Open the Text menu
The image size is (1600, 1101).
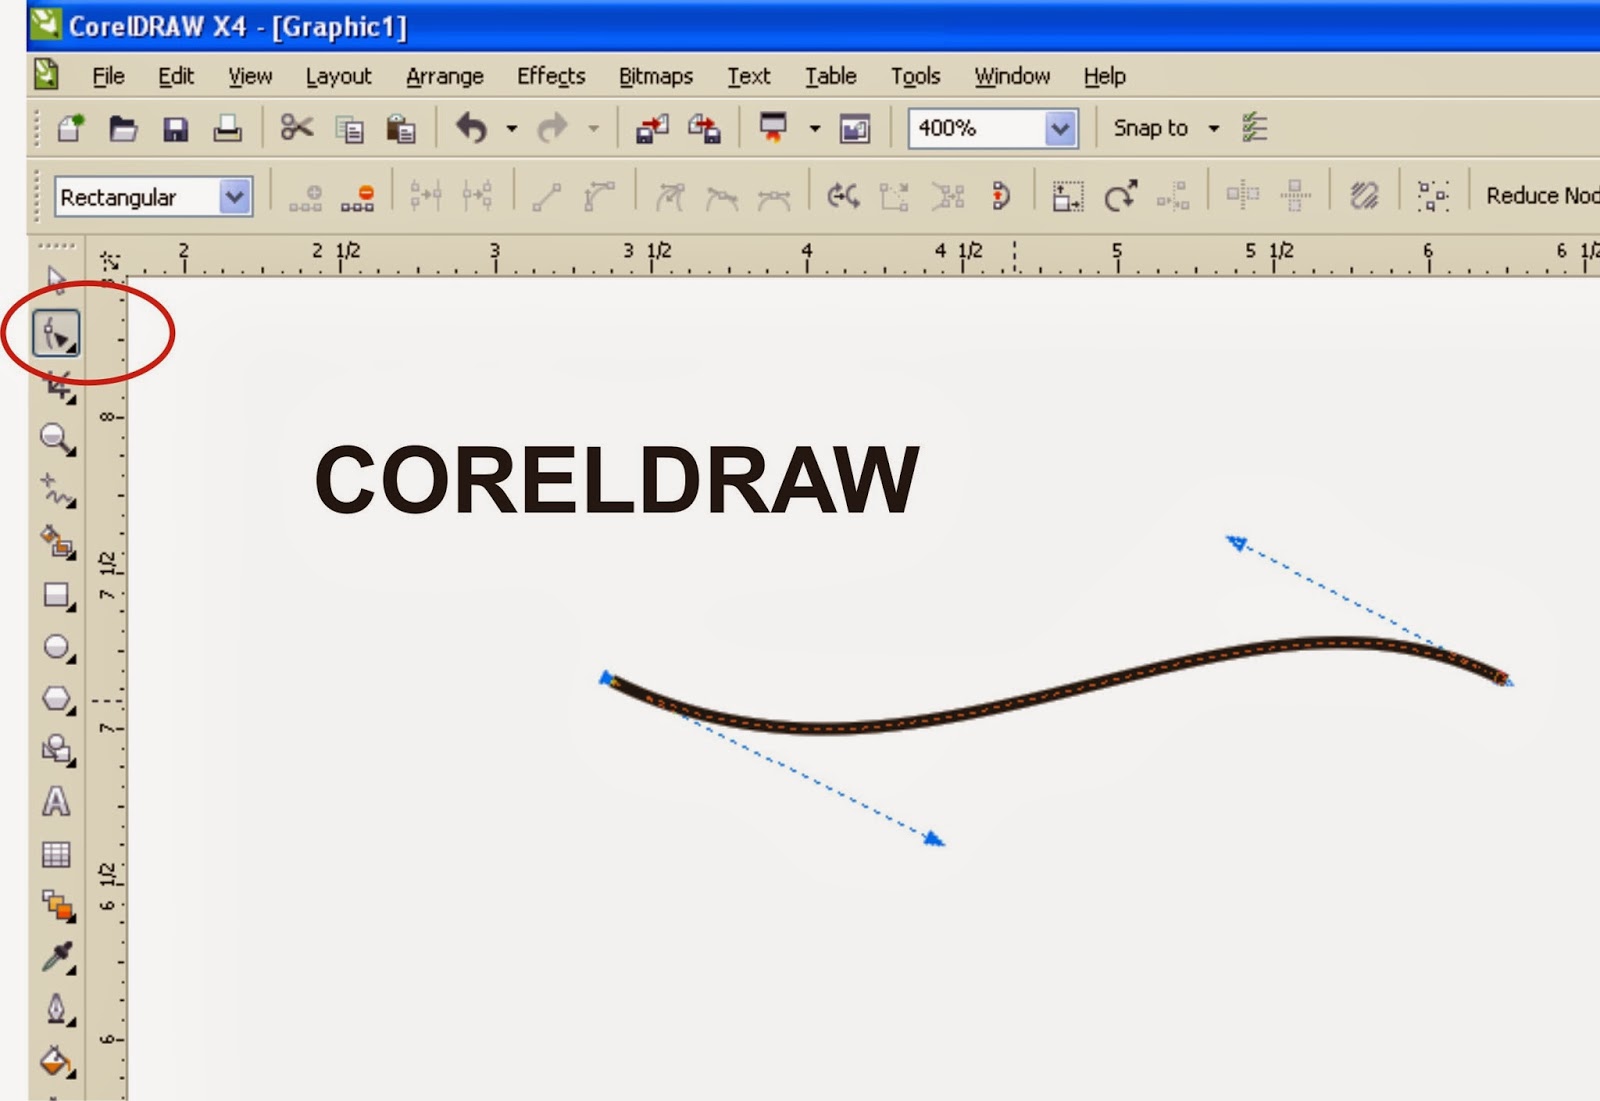[x=749, y=76]
